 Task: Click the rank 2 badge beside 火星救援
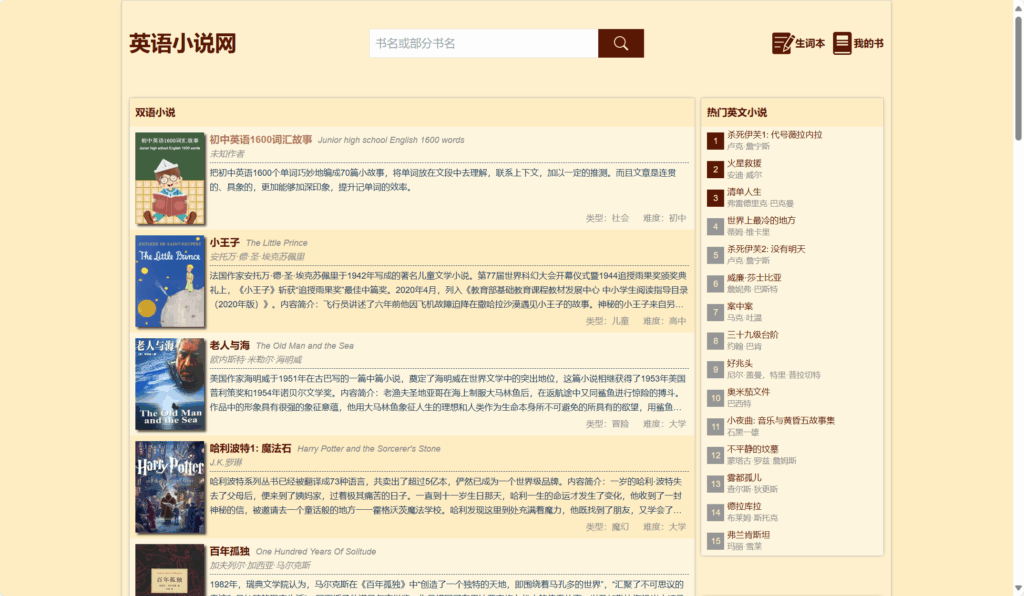tap(715, 169)
